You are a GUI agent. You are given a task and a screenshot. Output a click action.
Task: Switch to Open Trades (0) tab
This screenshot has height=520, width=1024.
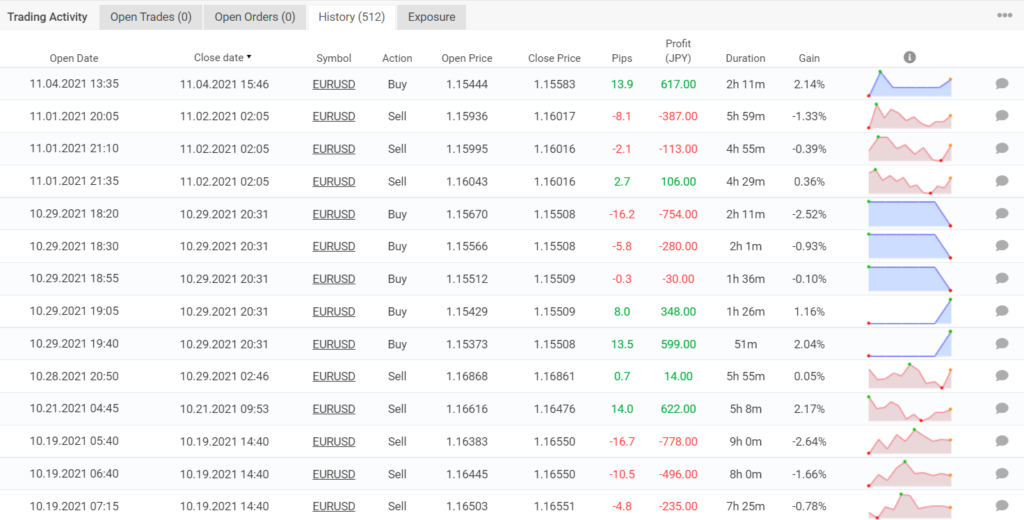point(151,17)
